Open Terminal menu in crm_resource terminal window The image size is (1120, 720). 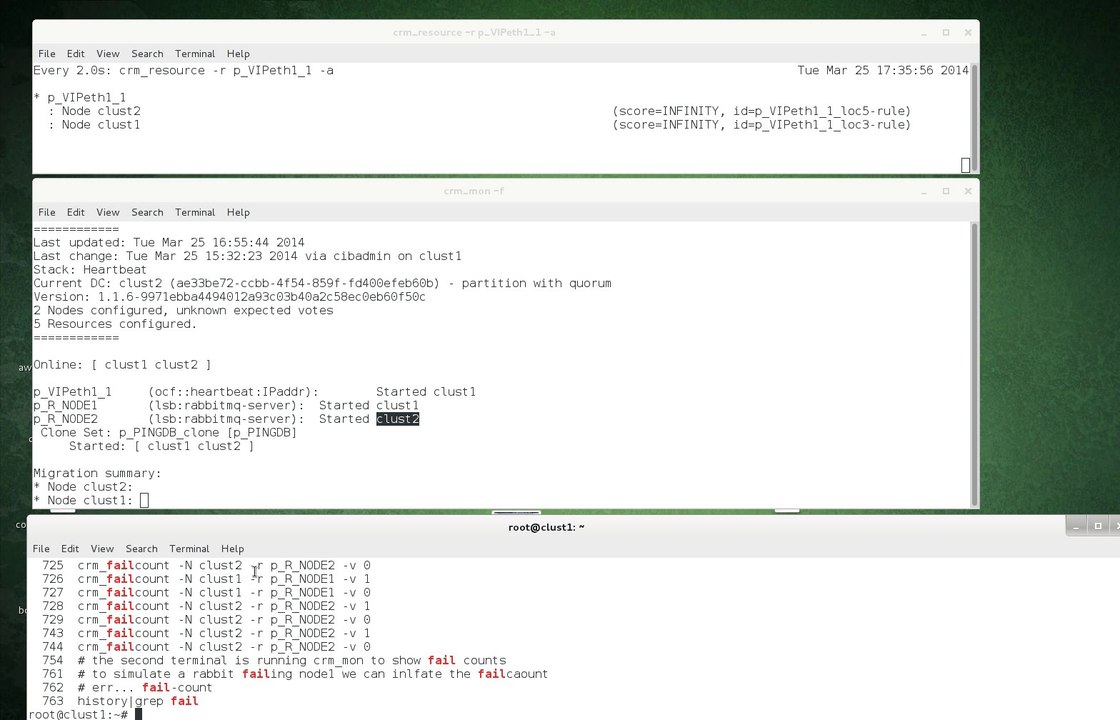(195, 54)
